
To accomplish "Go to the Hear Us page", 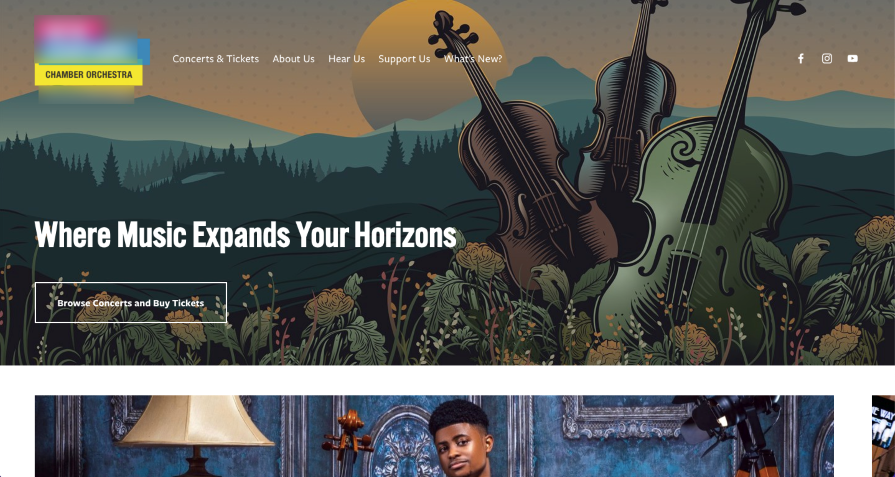I will tap(346, 59).
